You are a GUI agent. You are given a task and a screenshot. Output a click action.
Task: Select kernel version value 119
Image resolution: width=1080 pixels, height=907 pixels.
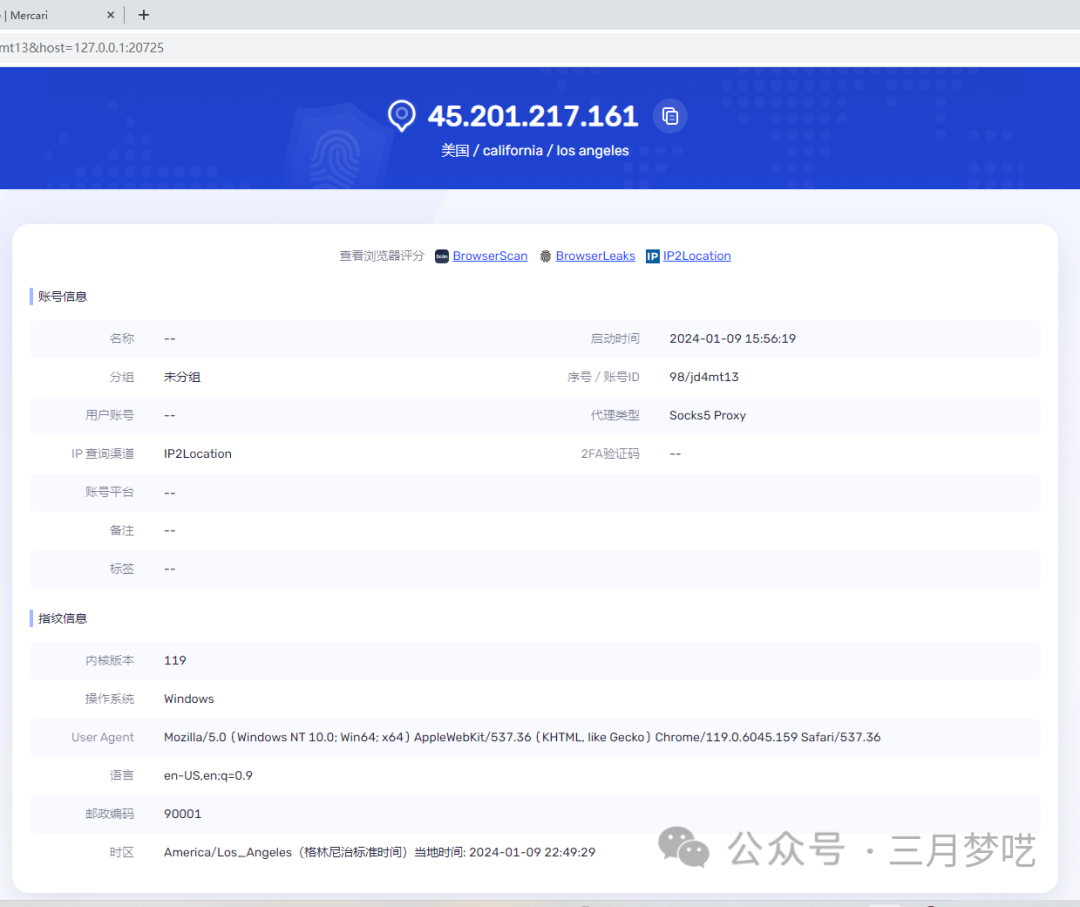point(175,660)
